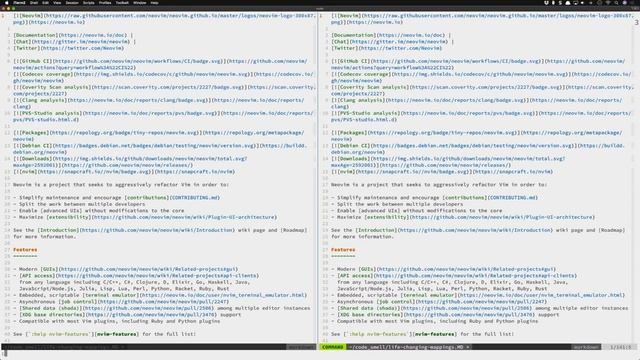Image resolution: width=640 pixels, height=360 pixels.
Task: Click the [Documentation] link line in left pane
Action: 73,35
